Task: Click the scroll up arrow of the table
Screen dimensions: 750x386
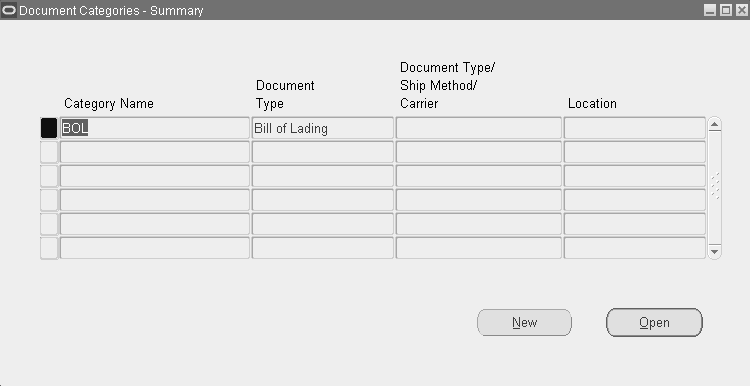Action: point(714,125)
